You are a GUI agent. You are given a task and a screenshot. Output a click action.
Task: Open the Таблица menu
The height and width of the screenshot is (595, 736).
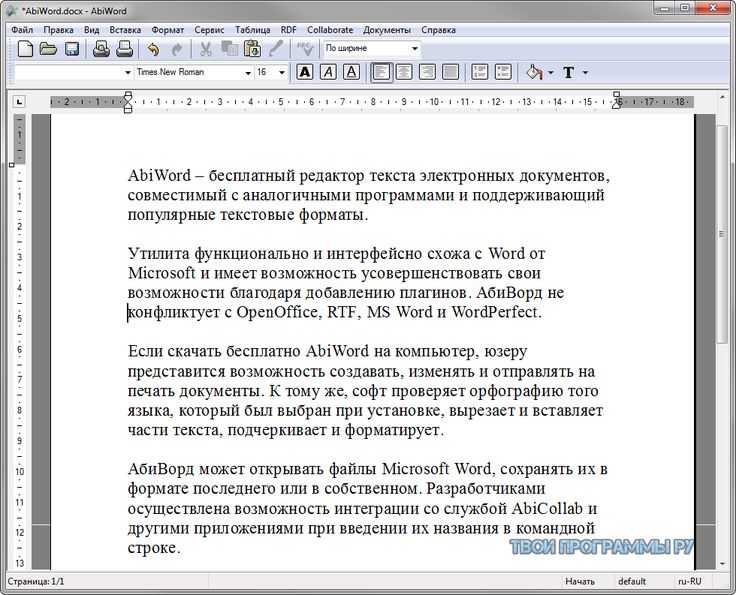click(x=253, y=30)
